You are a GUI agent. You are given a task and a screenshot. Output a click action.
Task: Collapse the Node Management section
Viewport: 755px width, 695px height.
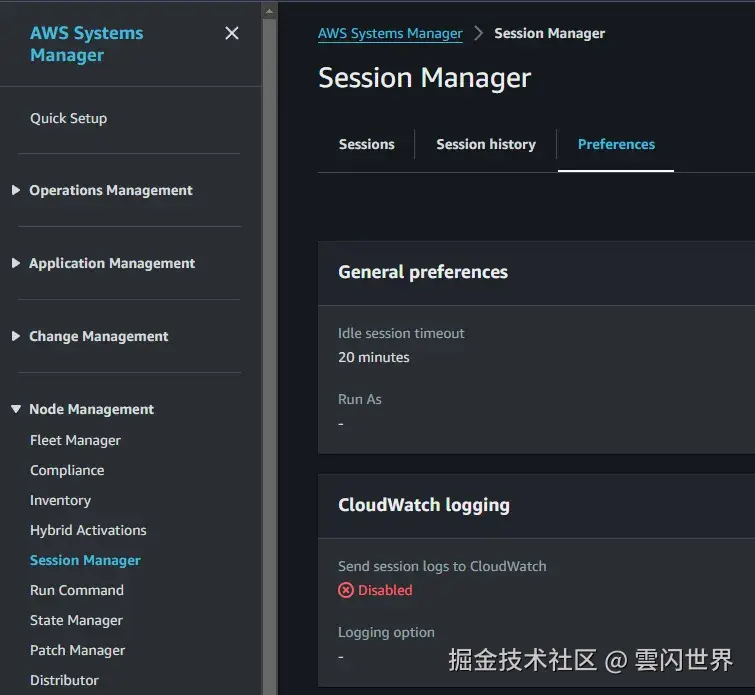[91, 409]
